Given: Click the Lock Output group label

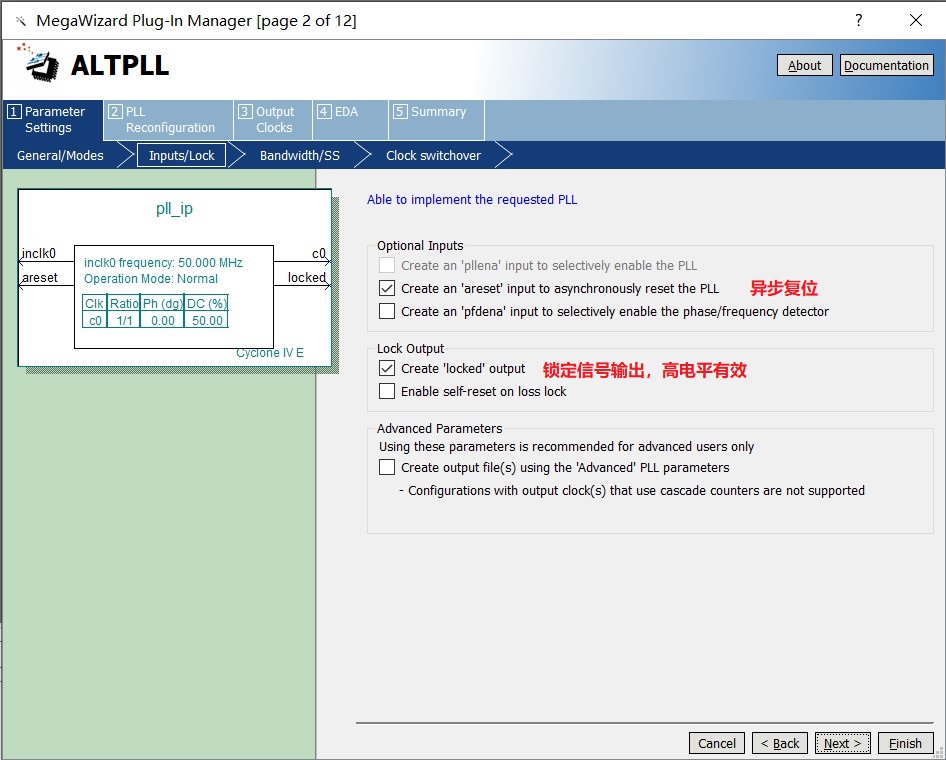Looking at the screenshot, I should 410,349.
